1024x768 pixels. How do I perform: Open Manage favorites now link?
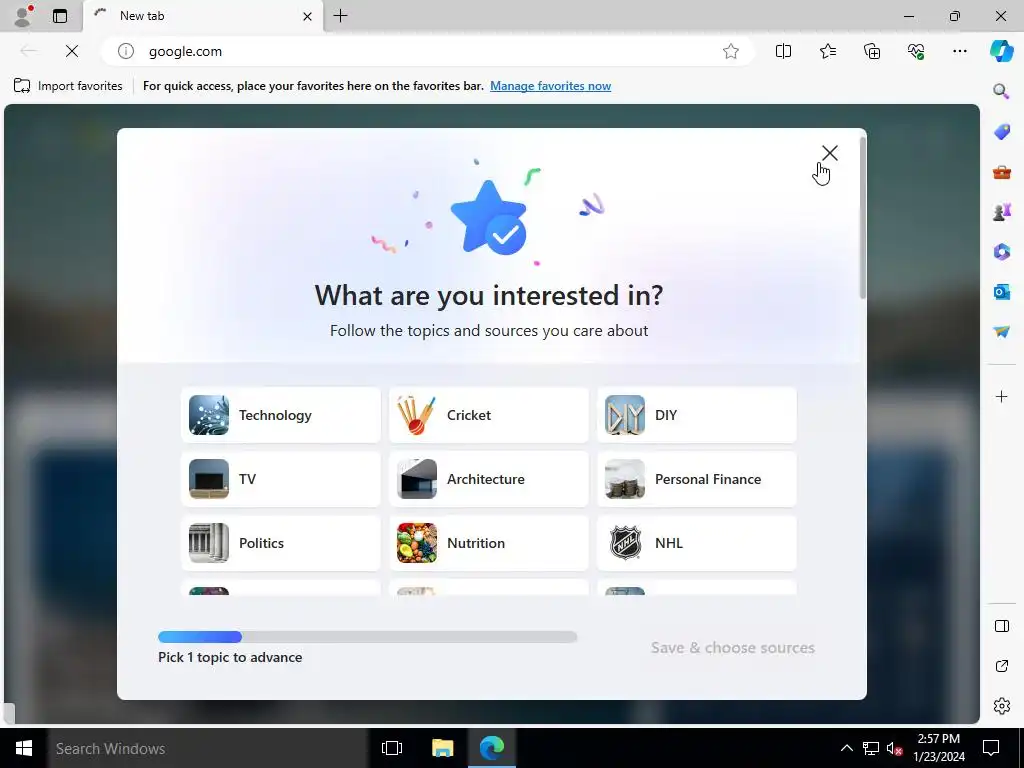tap(551, 86)
